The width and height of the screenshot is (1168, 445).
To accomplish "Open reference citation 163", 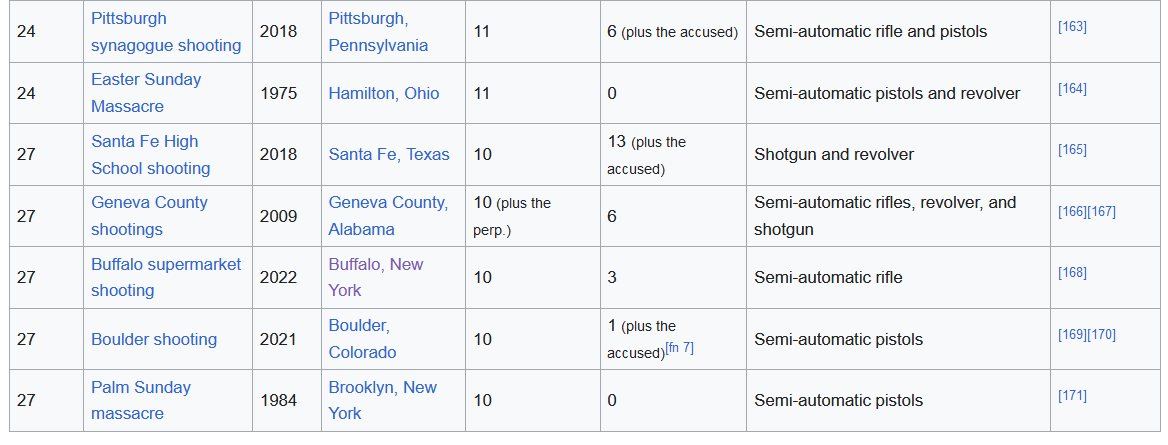I will pyautogui.click(x=1072, y=27).
